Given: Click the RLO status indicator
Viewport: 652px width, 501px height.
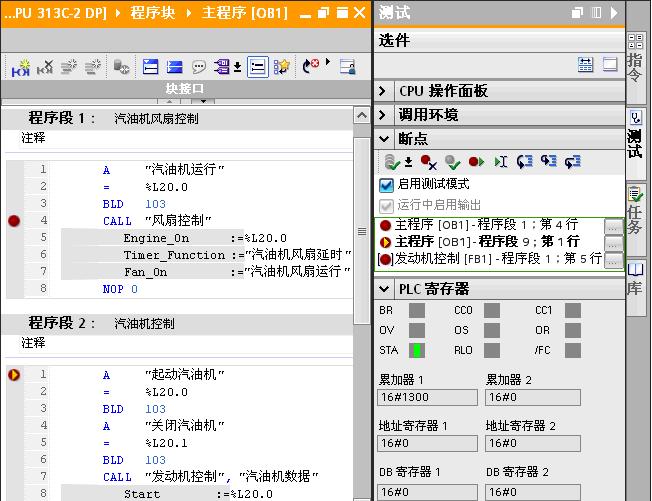Looking at the screenshot, I should tap(492, 350).
